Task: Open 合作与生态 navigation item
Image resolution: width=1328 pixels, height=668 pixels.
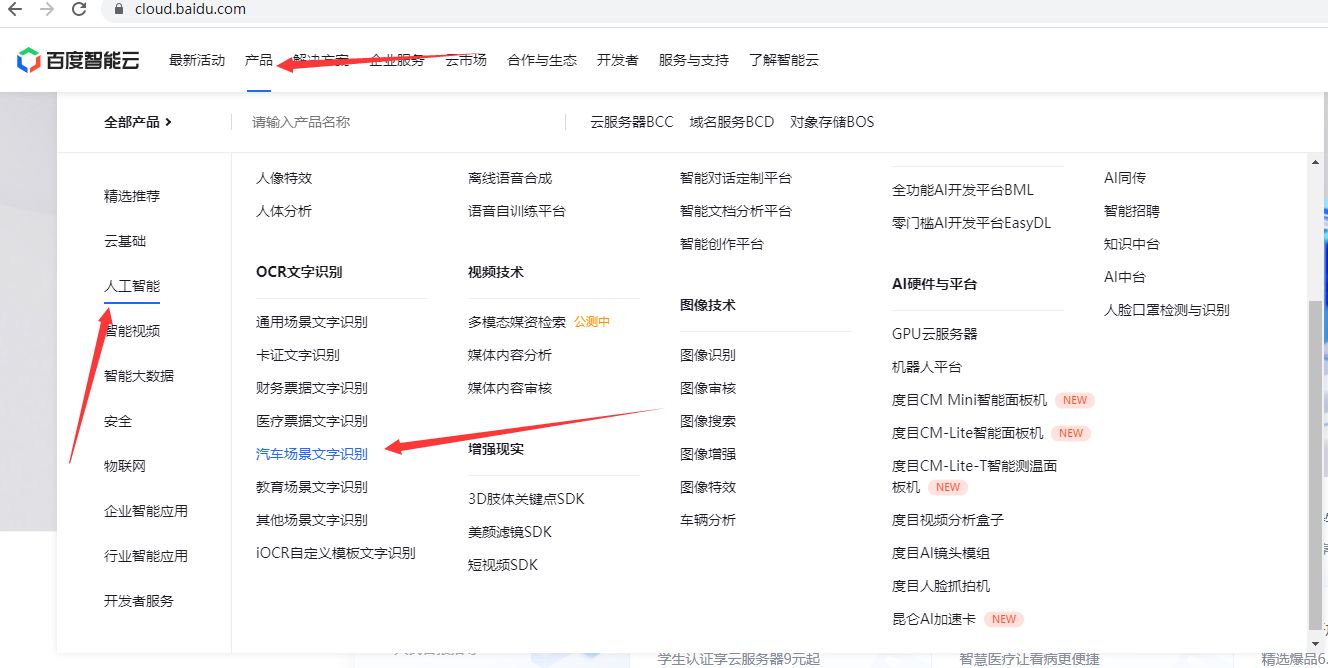Action: pos(542,60)
